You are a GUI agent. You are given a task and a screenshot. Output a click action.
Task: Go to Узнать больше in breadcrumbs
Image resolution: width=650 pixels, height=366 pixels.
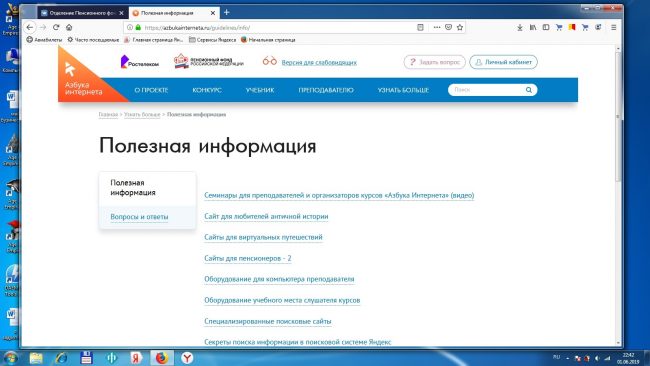(142, 114)
